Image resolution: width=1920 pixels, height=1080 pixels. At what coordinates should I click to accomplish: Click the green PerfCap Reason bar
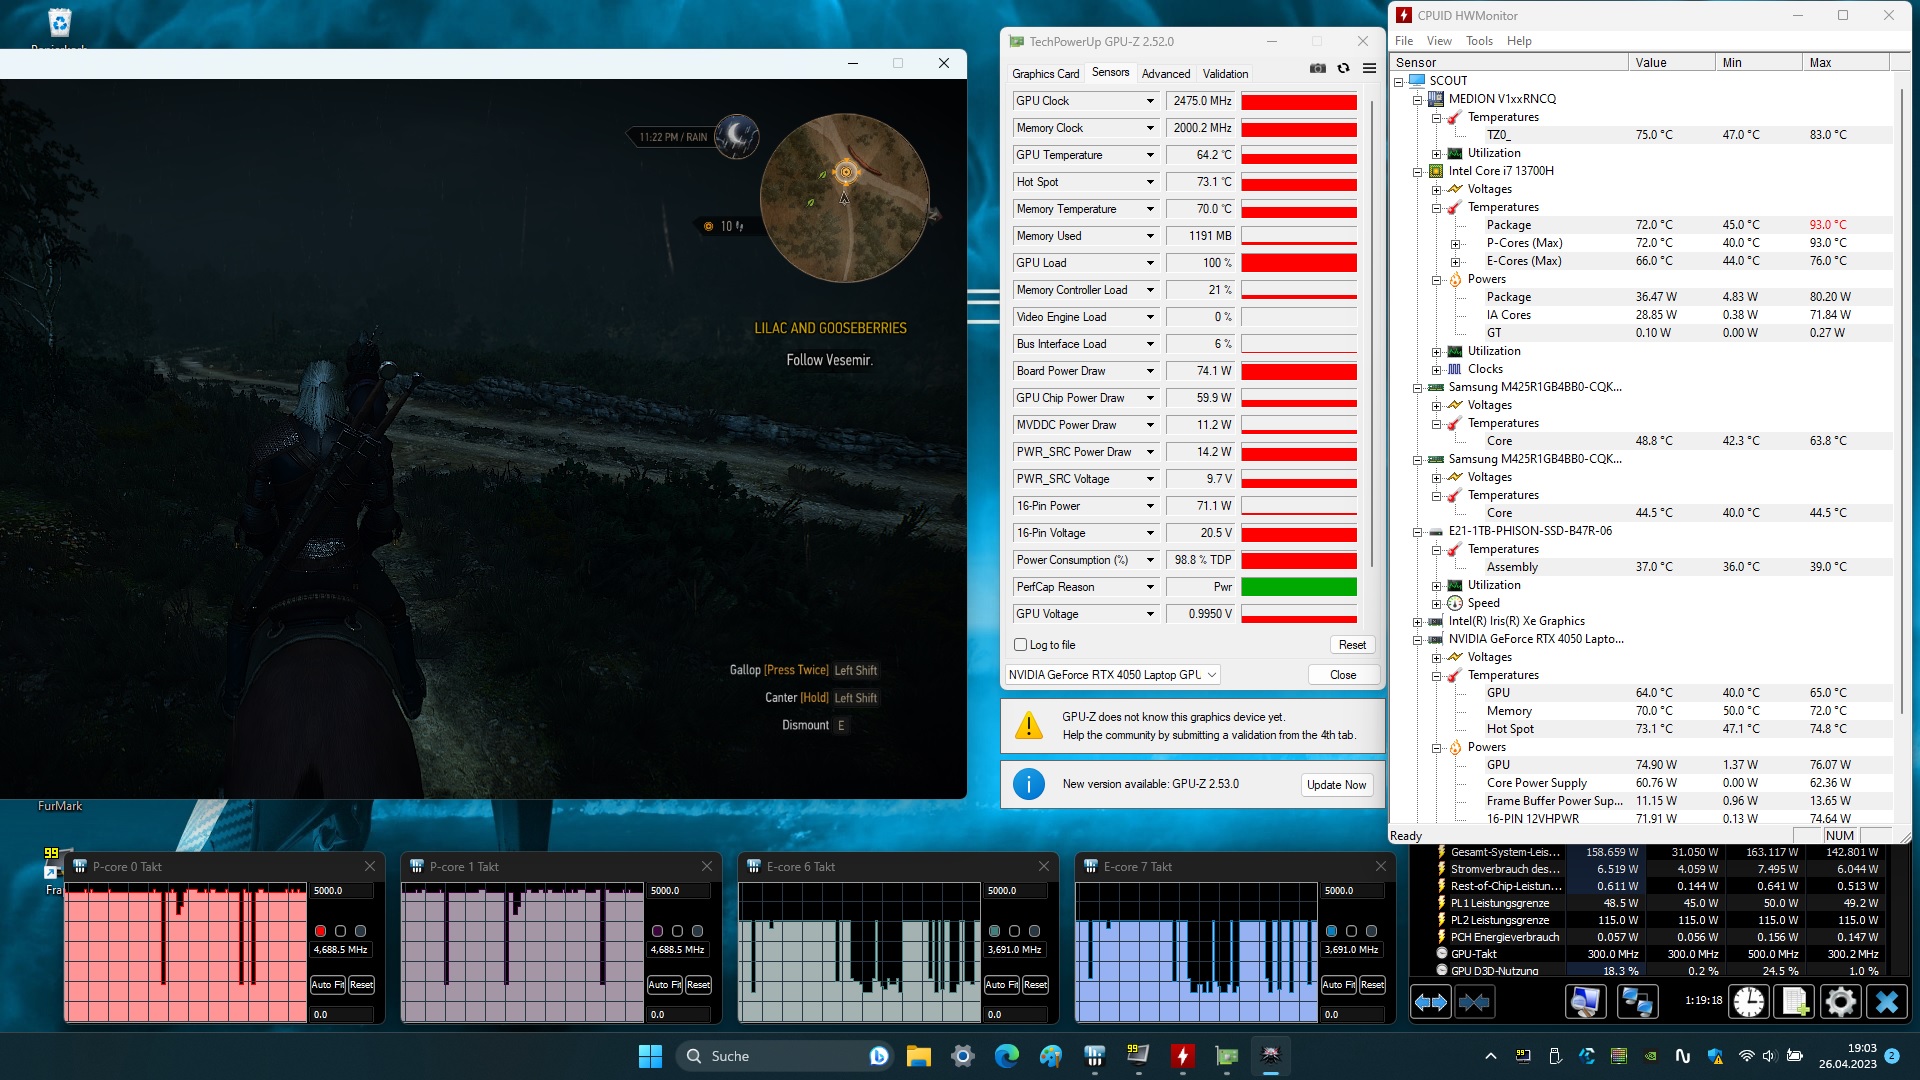click(x=1299, y=587)
